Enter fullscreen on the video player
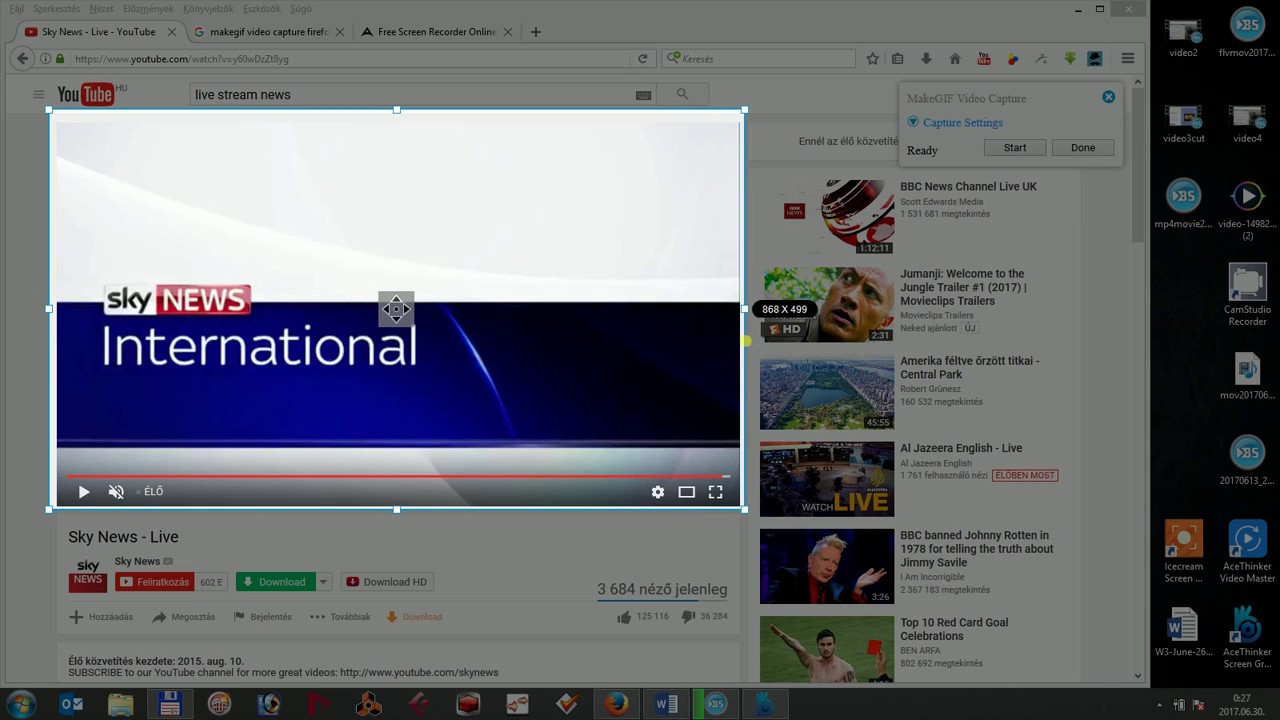 pos(715,492)
